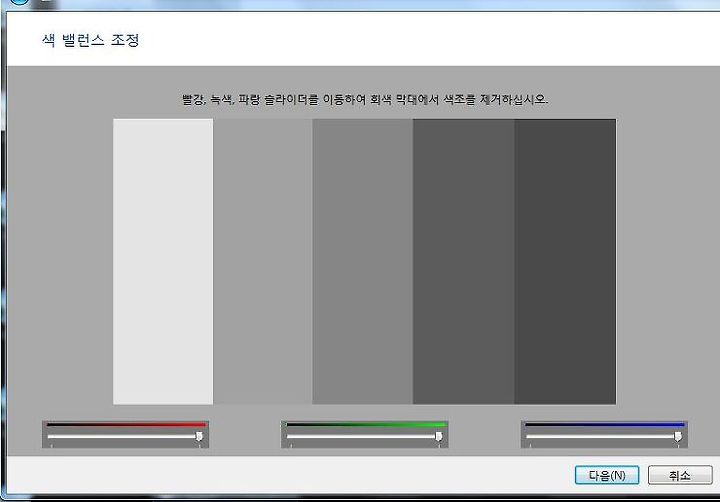Click the blue slider track
The image size is (720, 502).
pos(604,436)
